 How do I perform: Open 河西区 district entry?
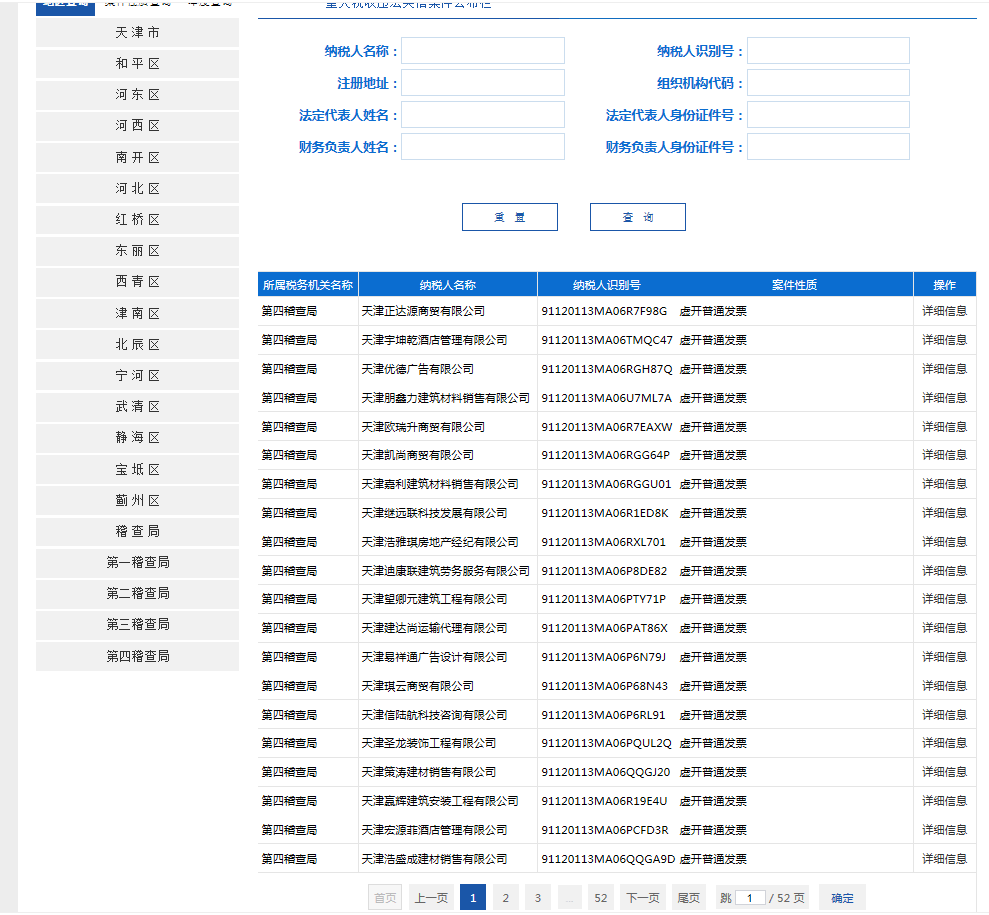(138, 125)
